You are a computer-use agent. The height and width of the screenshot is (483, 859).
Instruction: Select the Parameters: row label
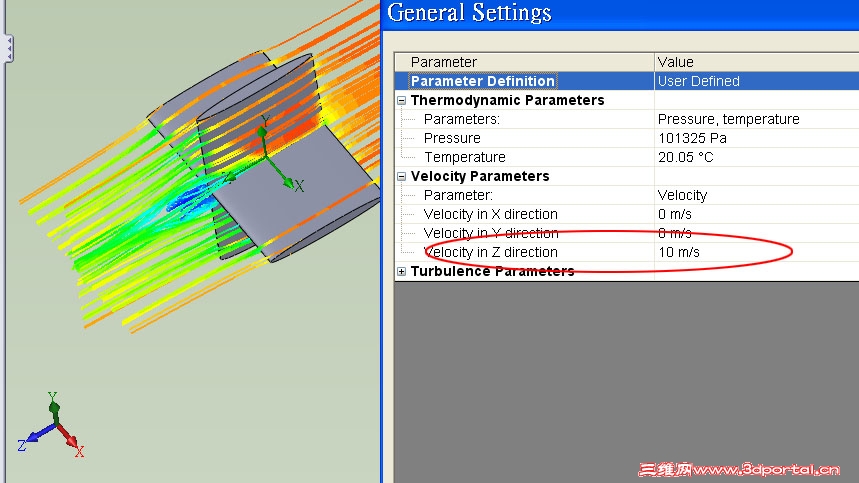tap(461, 119)
